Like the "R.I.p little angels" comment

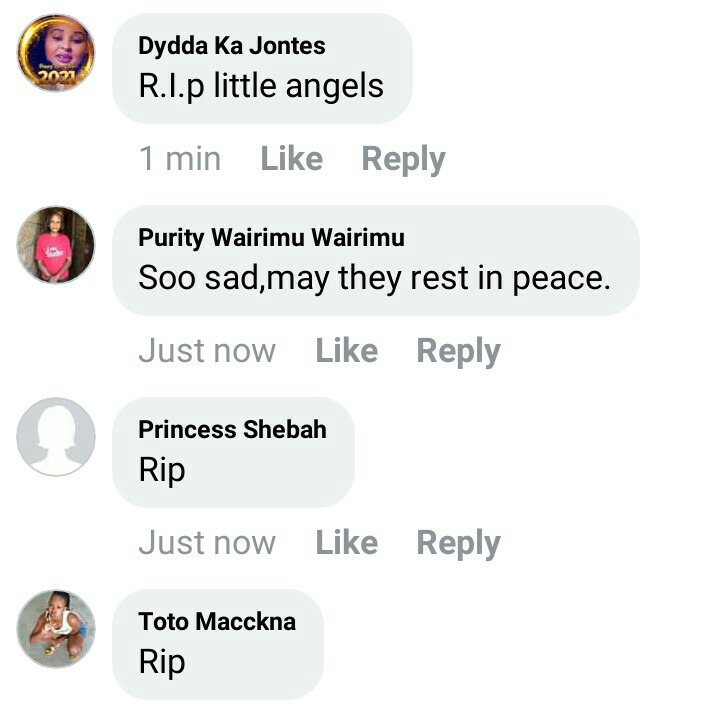[x=292, y=159]
